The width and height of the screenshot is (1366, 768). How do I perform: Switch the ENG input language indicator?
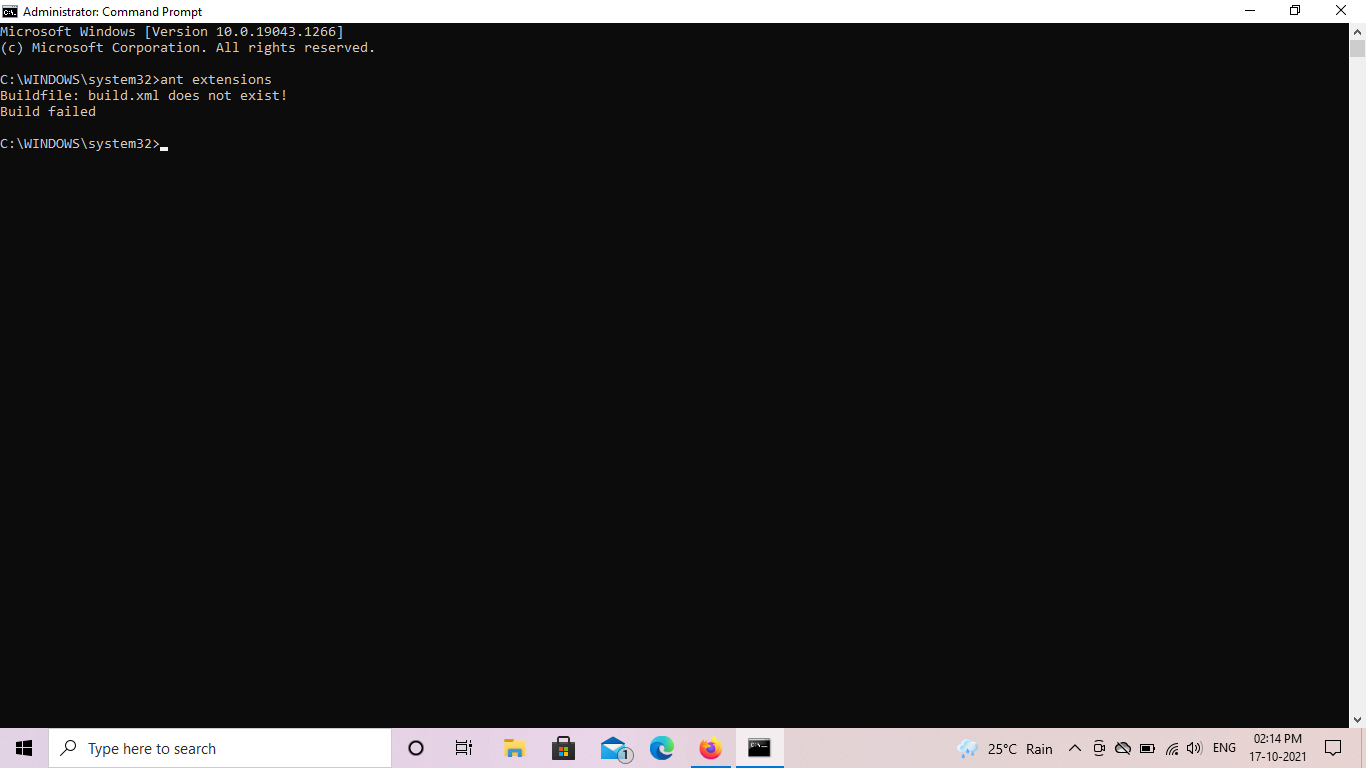[1224, 748]
